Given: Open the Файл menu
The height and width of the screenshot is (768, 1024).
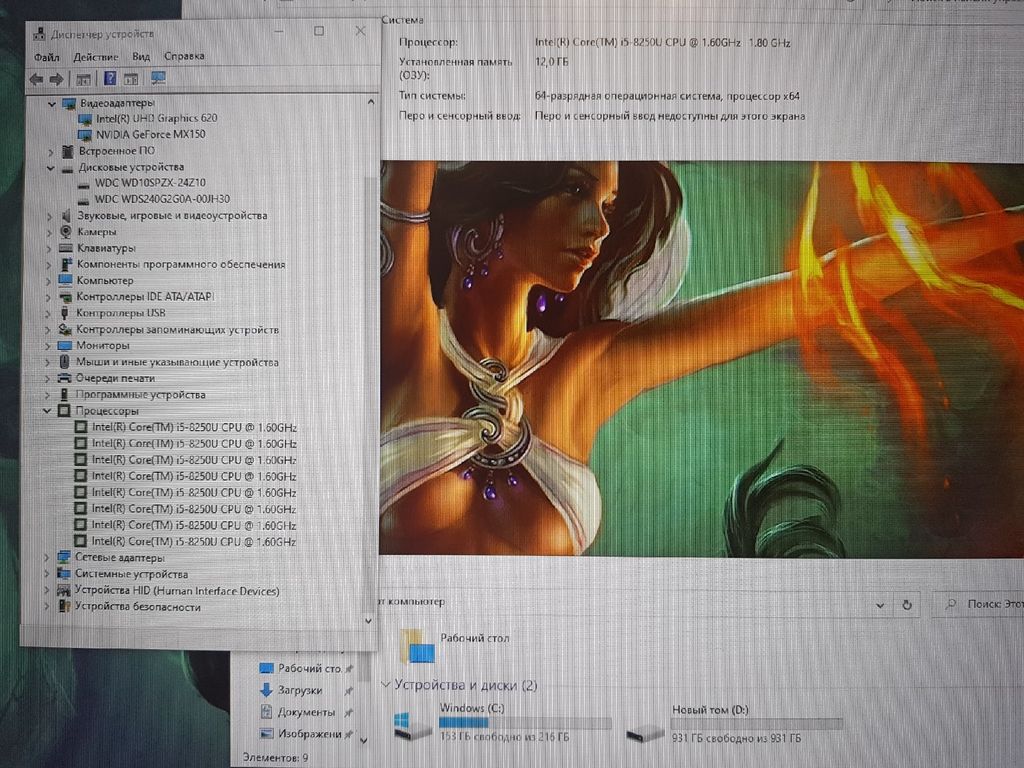Looking at the screenshot, I should (x=46, y=57).
